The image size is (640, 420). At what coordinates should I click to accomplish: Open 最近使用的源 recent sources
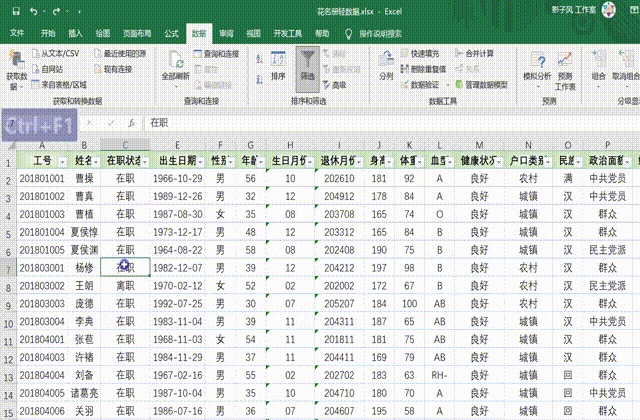click(x=120, y=53)
